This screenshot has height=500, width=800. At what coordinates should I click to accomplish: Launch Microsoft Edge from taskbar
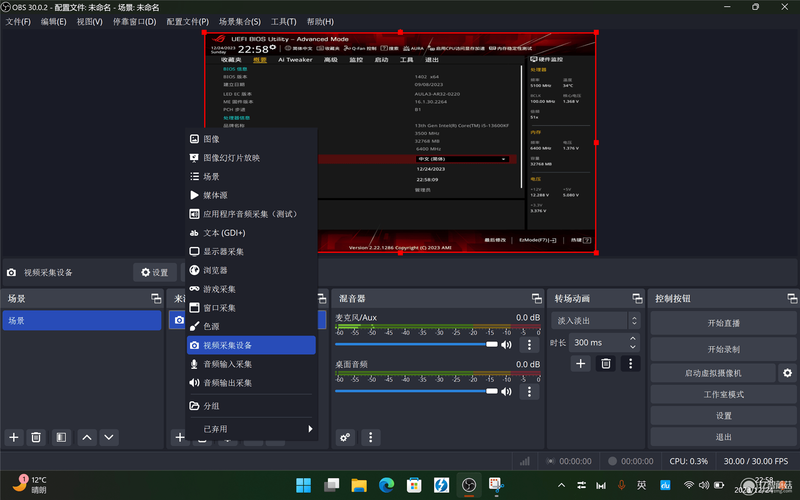[x=386, y=485]
